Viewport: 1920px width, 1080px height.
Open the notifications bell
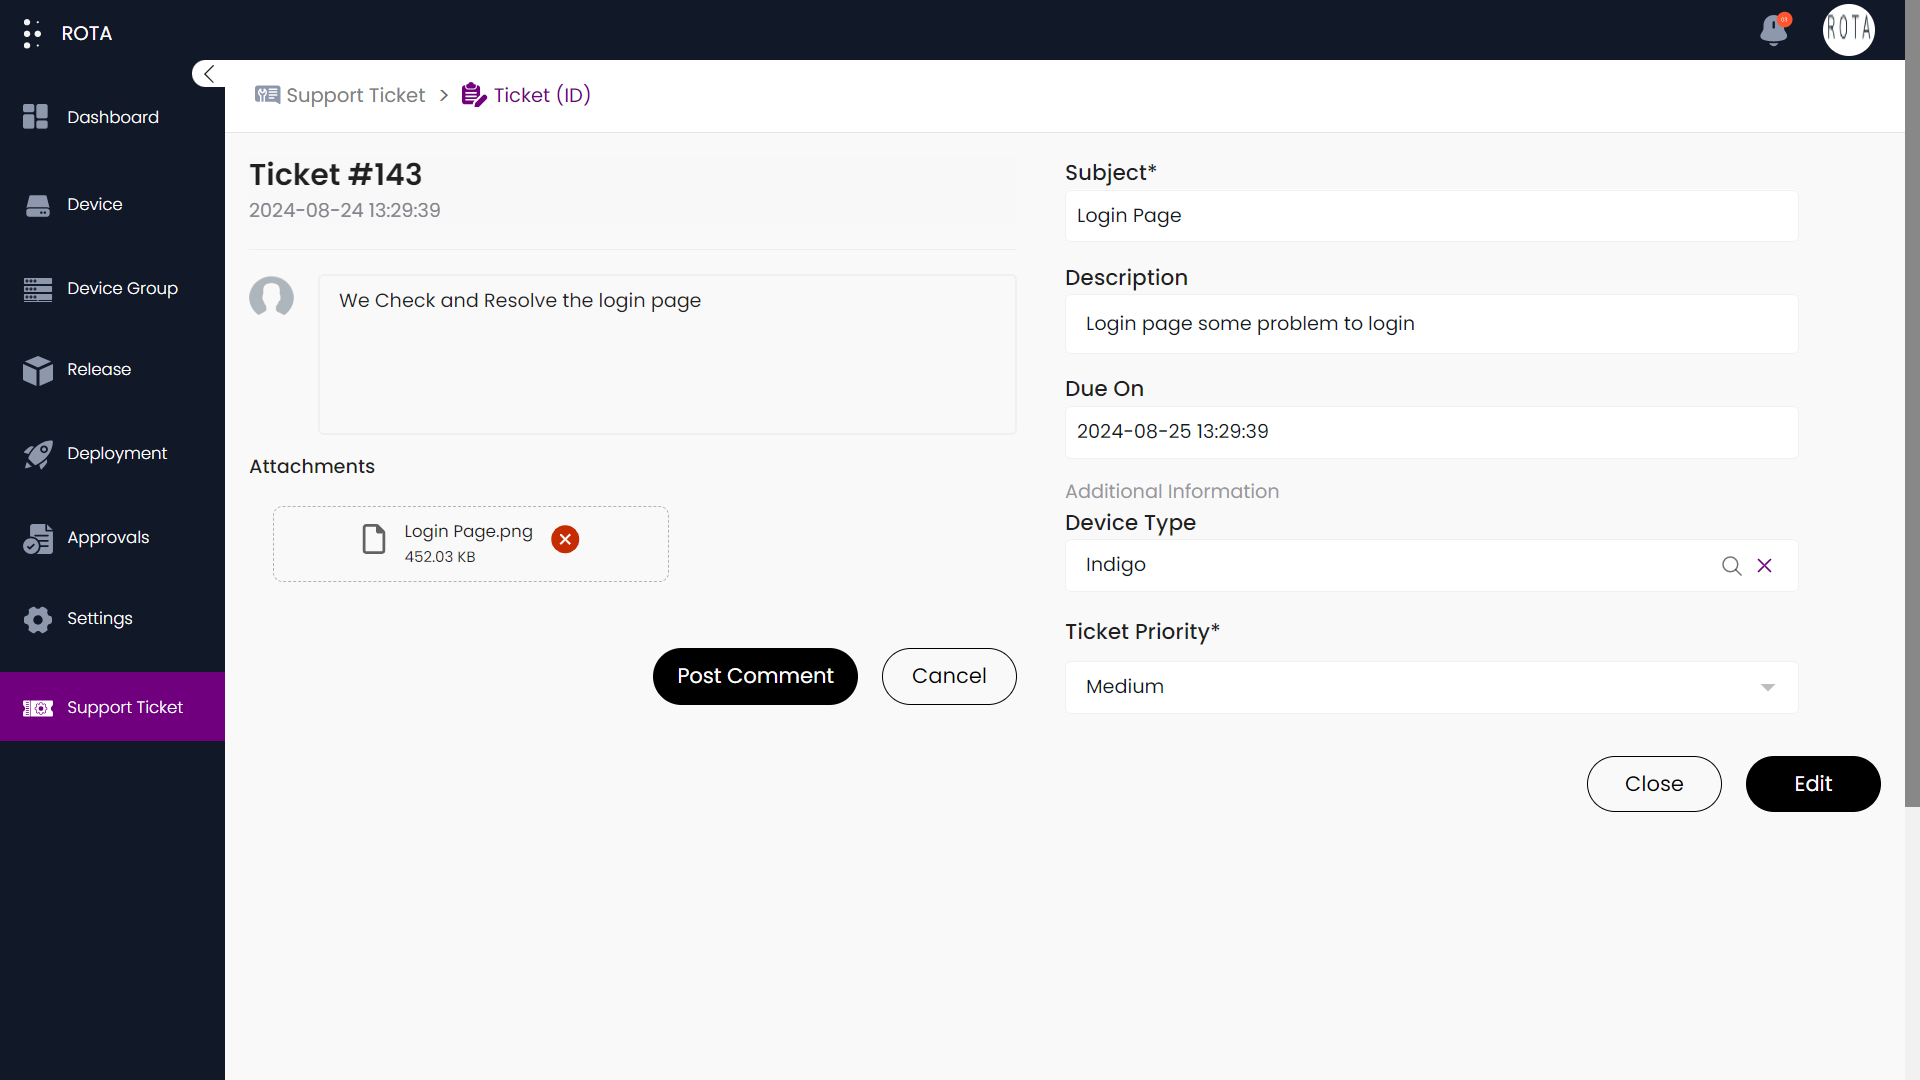(x=1774, y=29)
